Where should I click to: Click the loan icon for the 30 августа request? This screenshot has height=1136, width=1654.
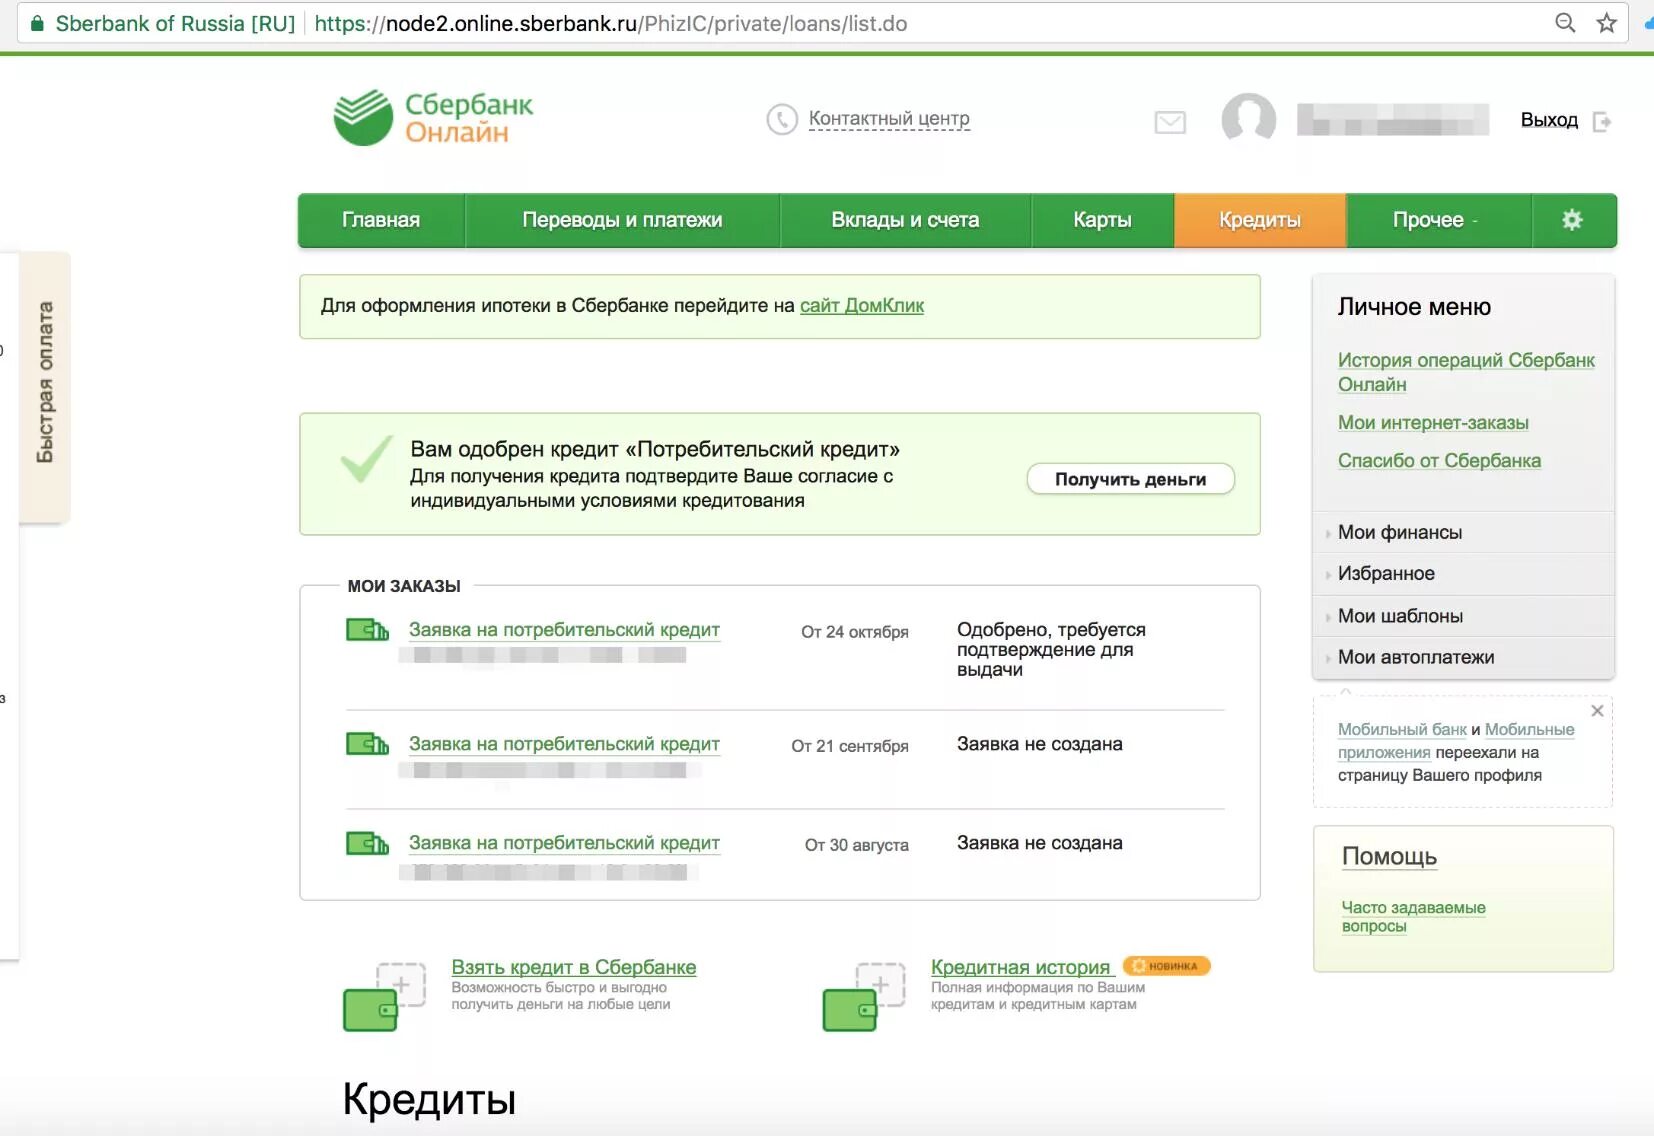[367, 843]
